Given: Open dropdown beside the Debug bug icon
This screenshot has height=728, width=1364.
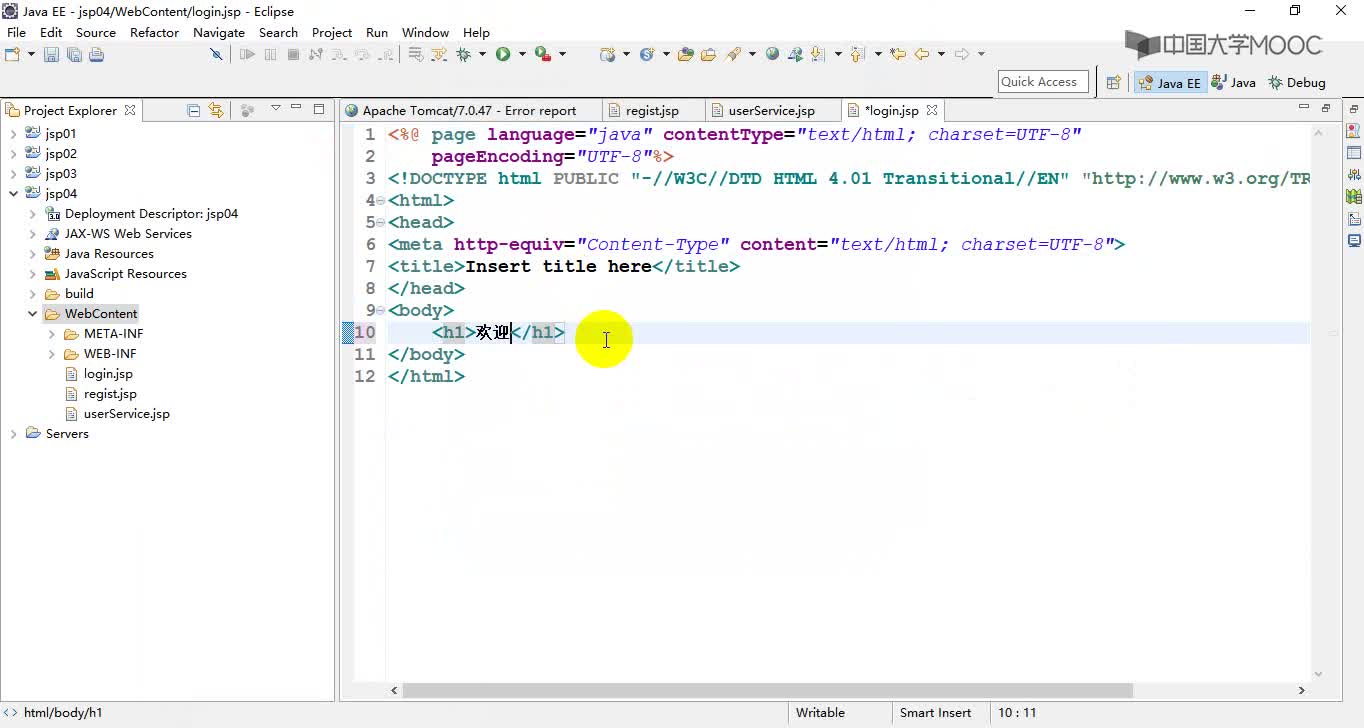Looking at the screenshot, I should click(x=482, y=54).
